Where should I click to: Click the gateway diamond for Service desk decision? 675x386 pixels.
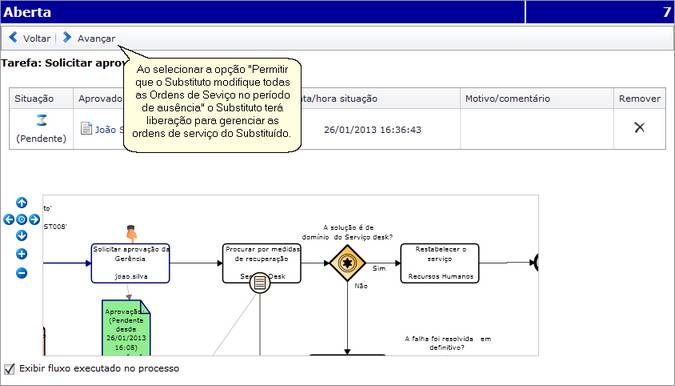pyautogui.click(x=347, y=263)
